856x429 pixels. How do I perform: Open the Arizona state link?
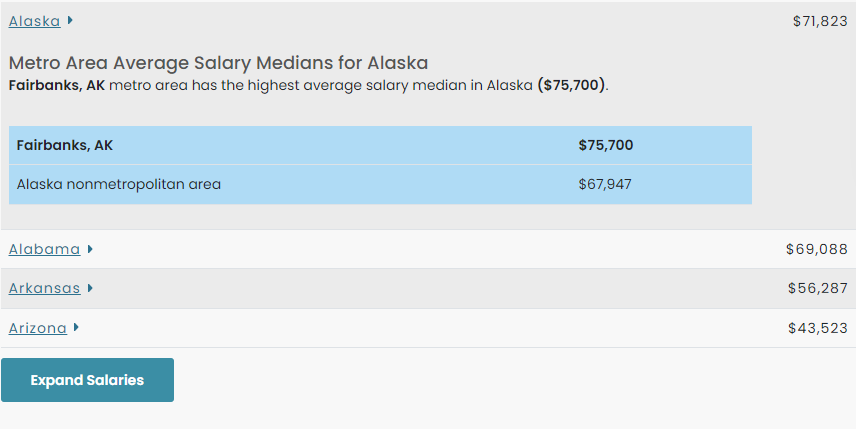[38, 328]
